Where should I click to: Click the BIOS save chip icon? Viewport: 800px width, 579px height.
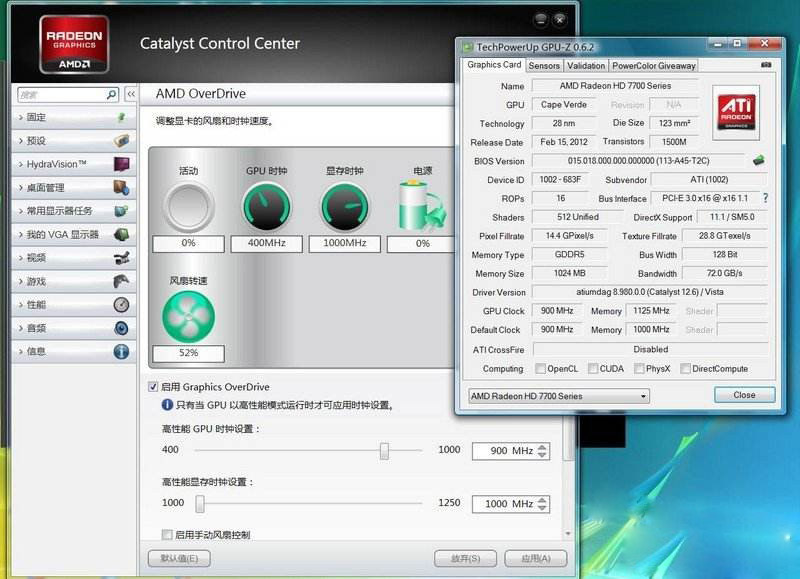click(759, 160)
